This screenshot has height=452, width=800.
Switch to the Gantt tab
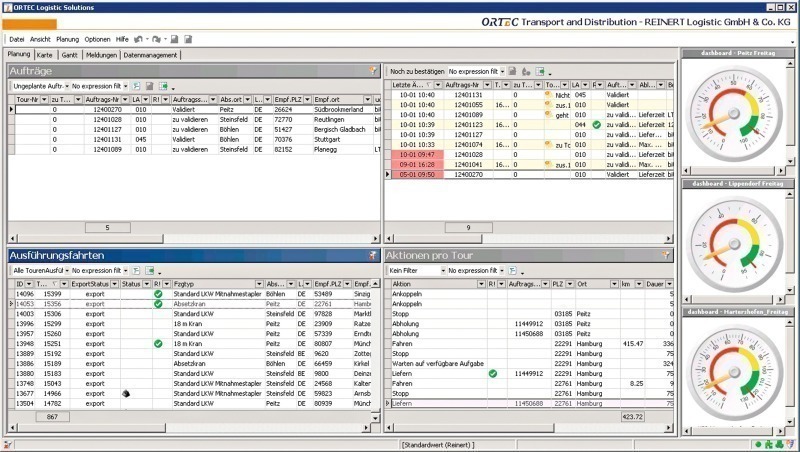coord(69,55)
